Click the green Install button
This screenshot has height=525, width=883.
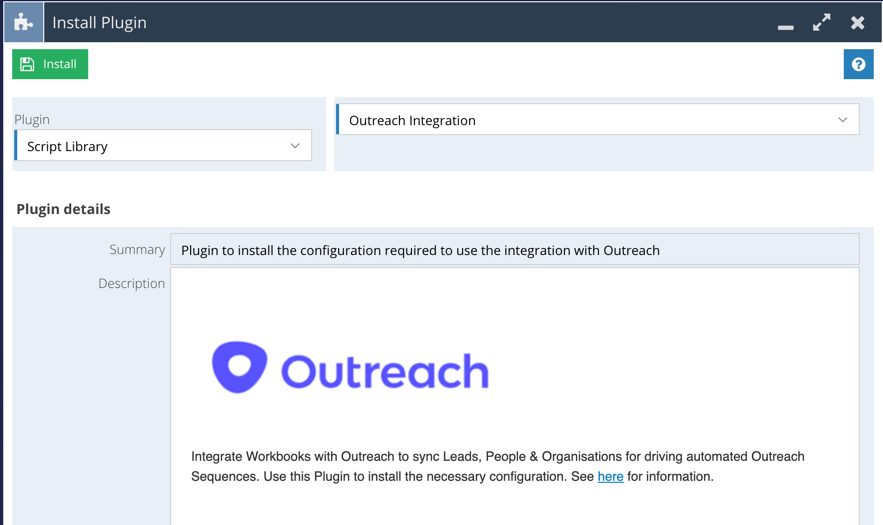point(50,64)
